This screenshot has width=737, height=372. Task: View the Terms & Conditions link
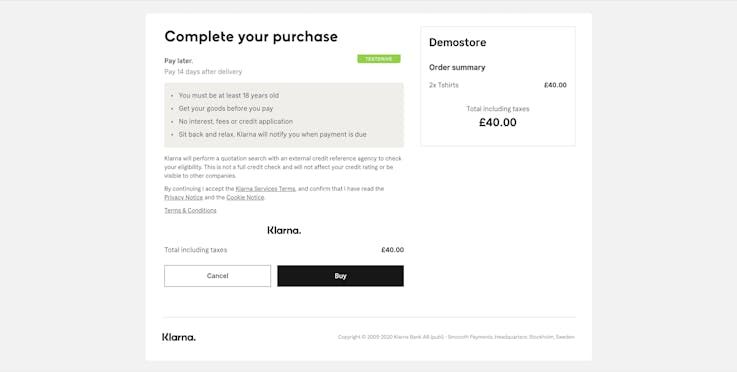190,210
